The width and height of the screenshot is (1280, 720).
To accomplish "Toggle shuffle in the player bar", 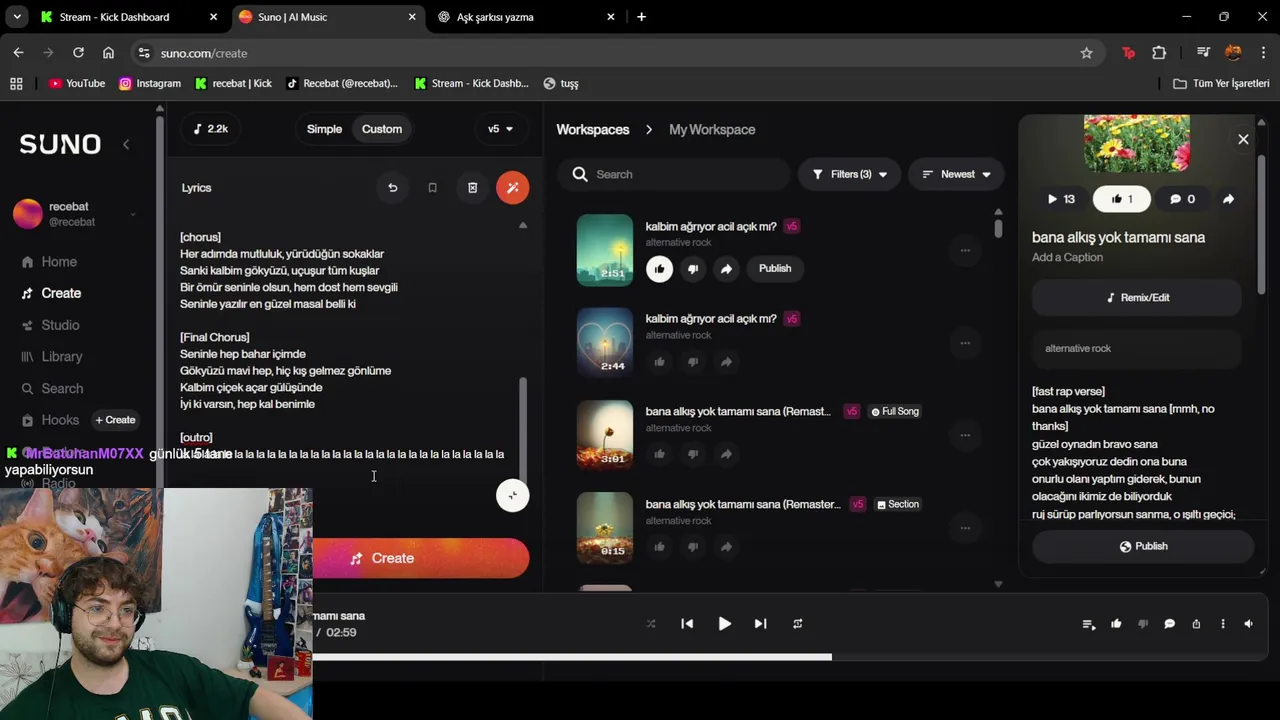I will tap(651, 624).
